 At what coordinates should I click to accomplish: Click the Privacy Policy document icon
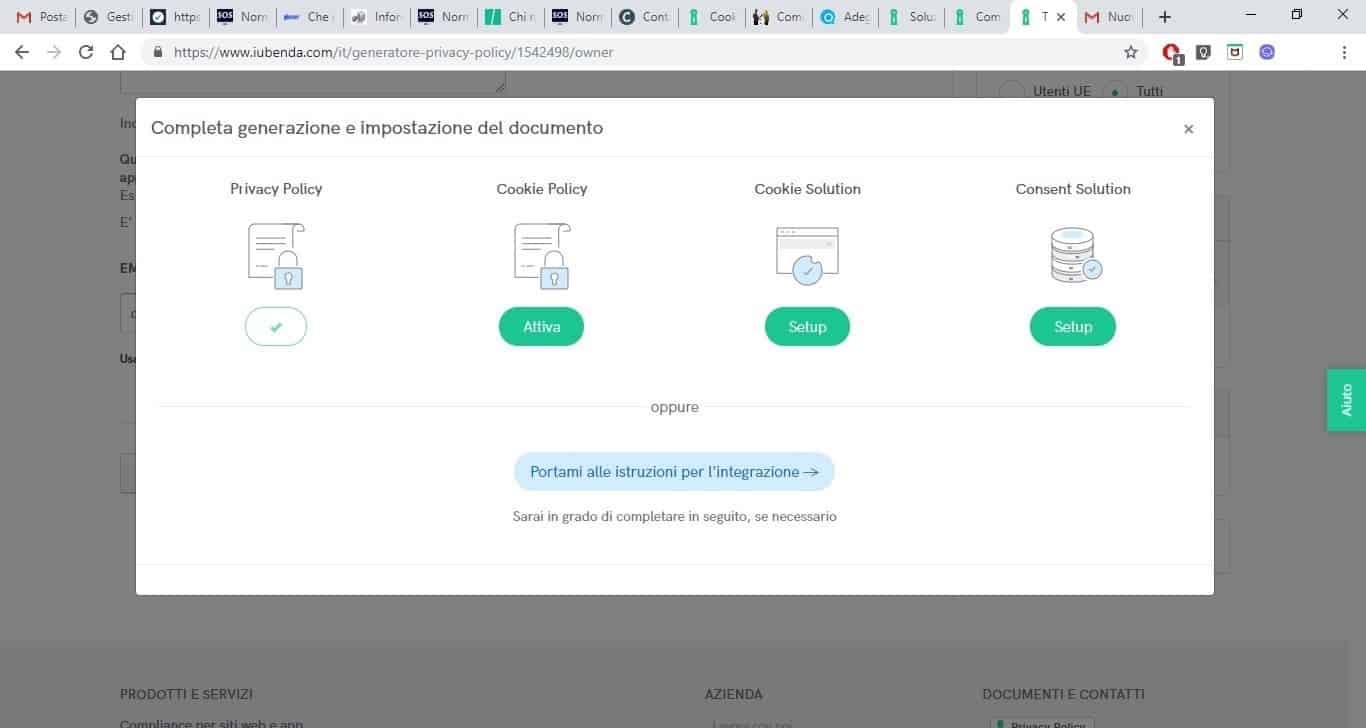[x=276, y=256]
